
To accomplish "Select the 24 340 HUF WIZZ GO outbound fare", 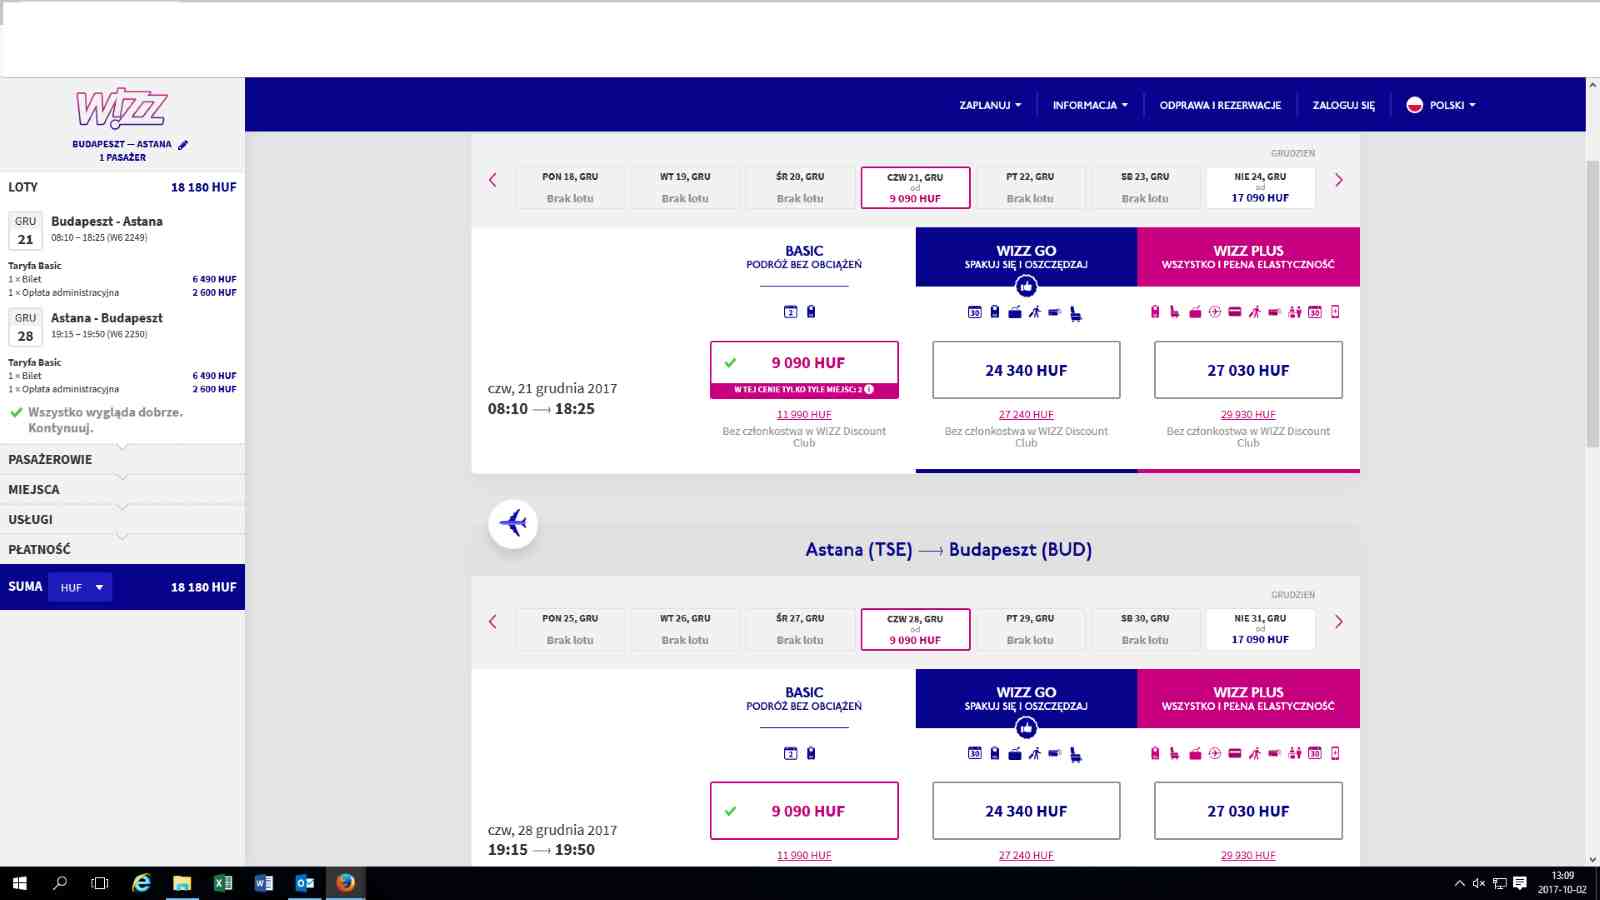I will click(1026, 370).
